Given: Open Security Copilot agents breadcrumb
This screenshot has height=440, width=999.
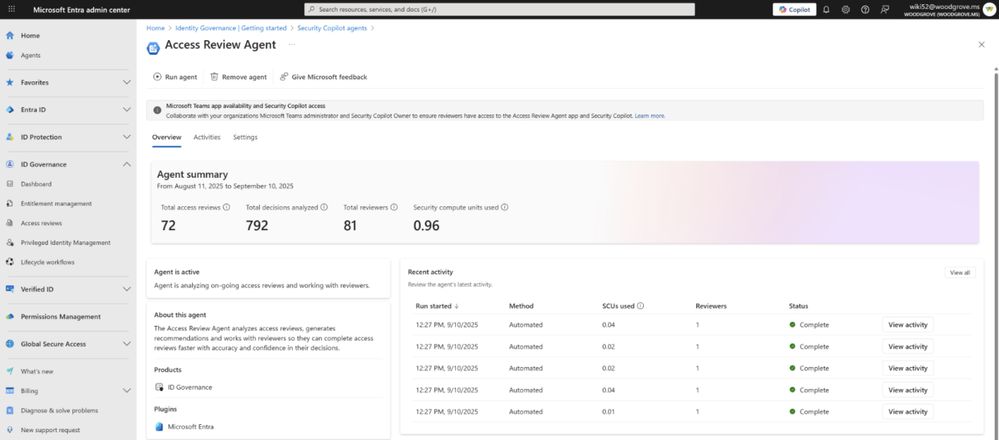Looking at the screenshot, I should (x=332, y=28).
